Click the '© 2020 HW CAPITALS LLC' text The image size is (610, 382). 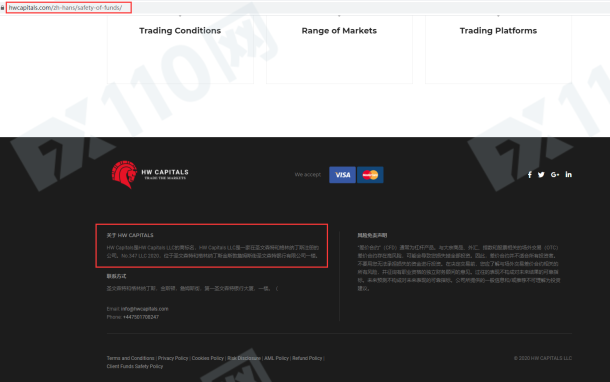click(x=543, y=358)
